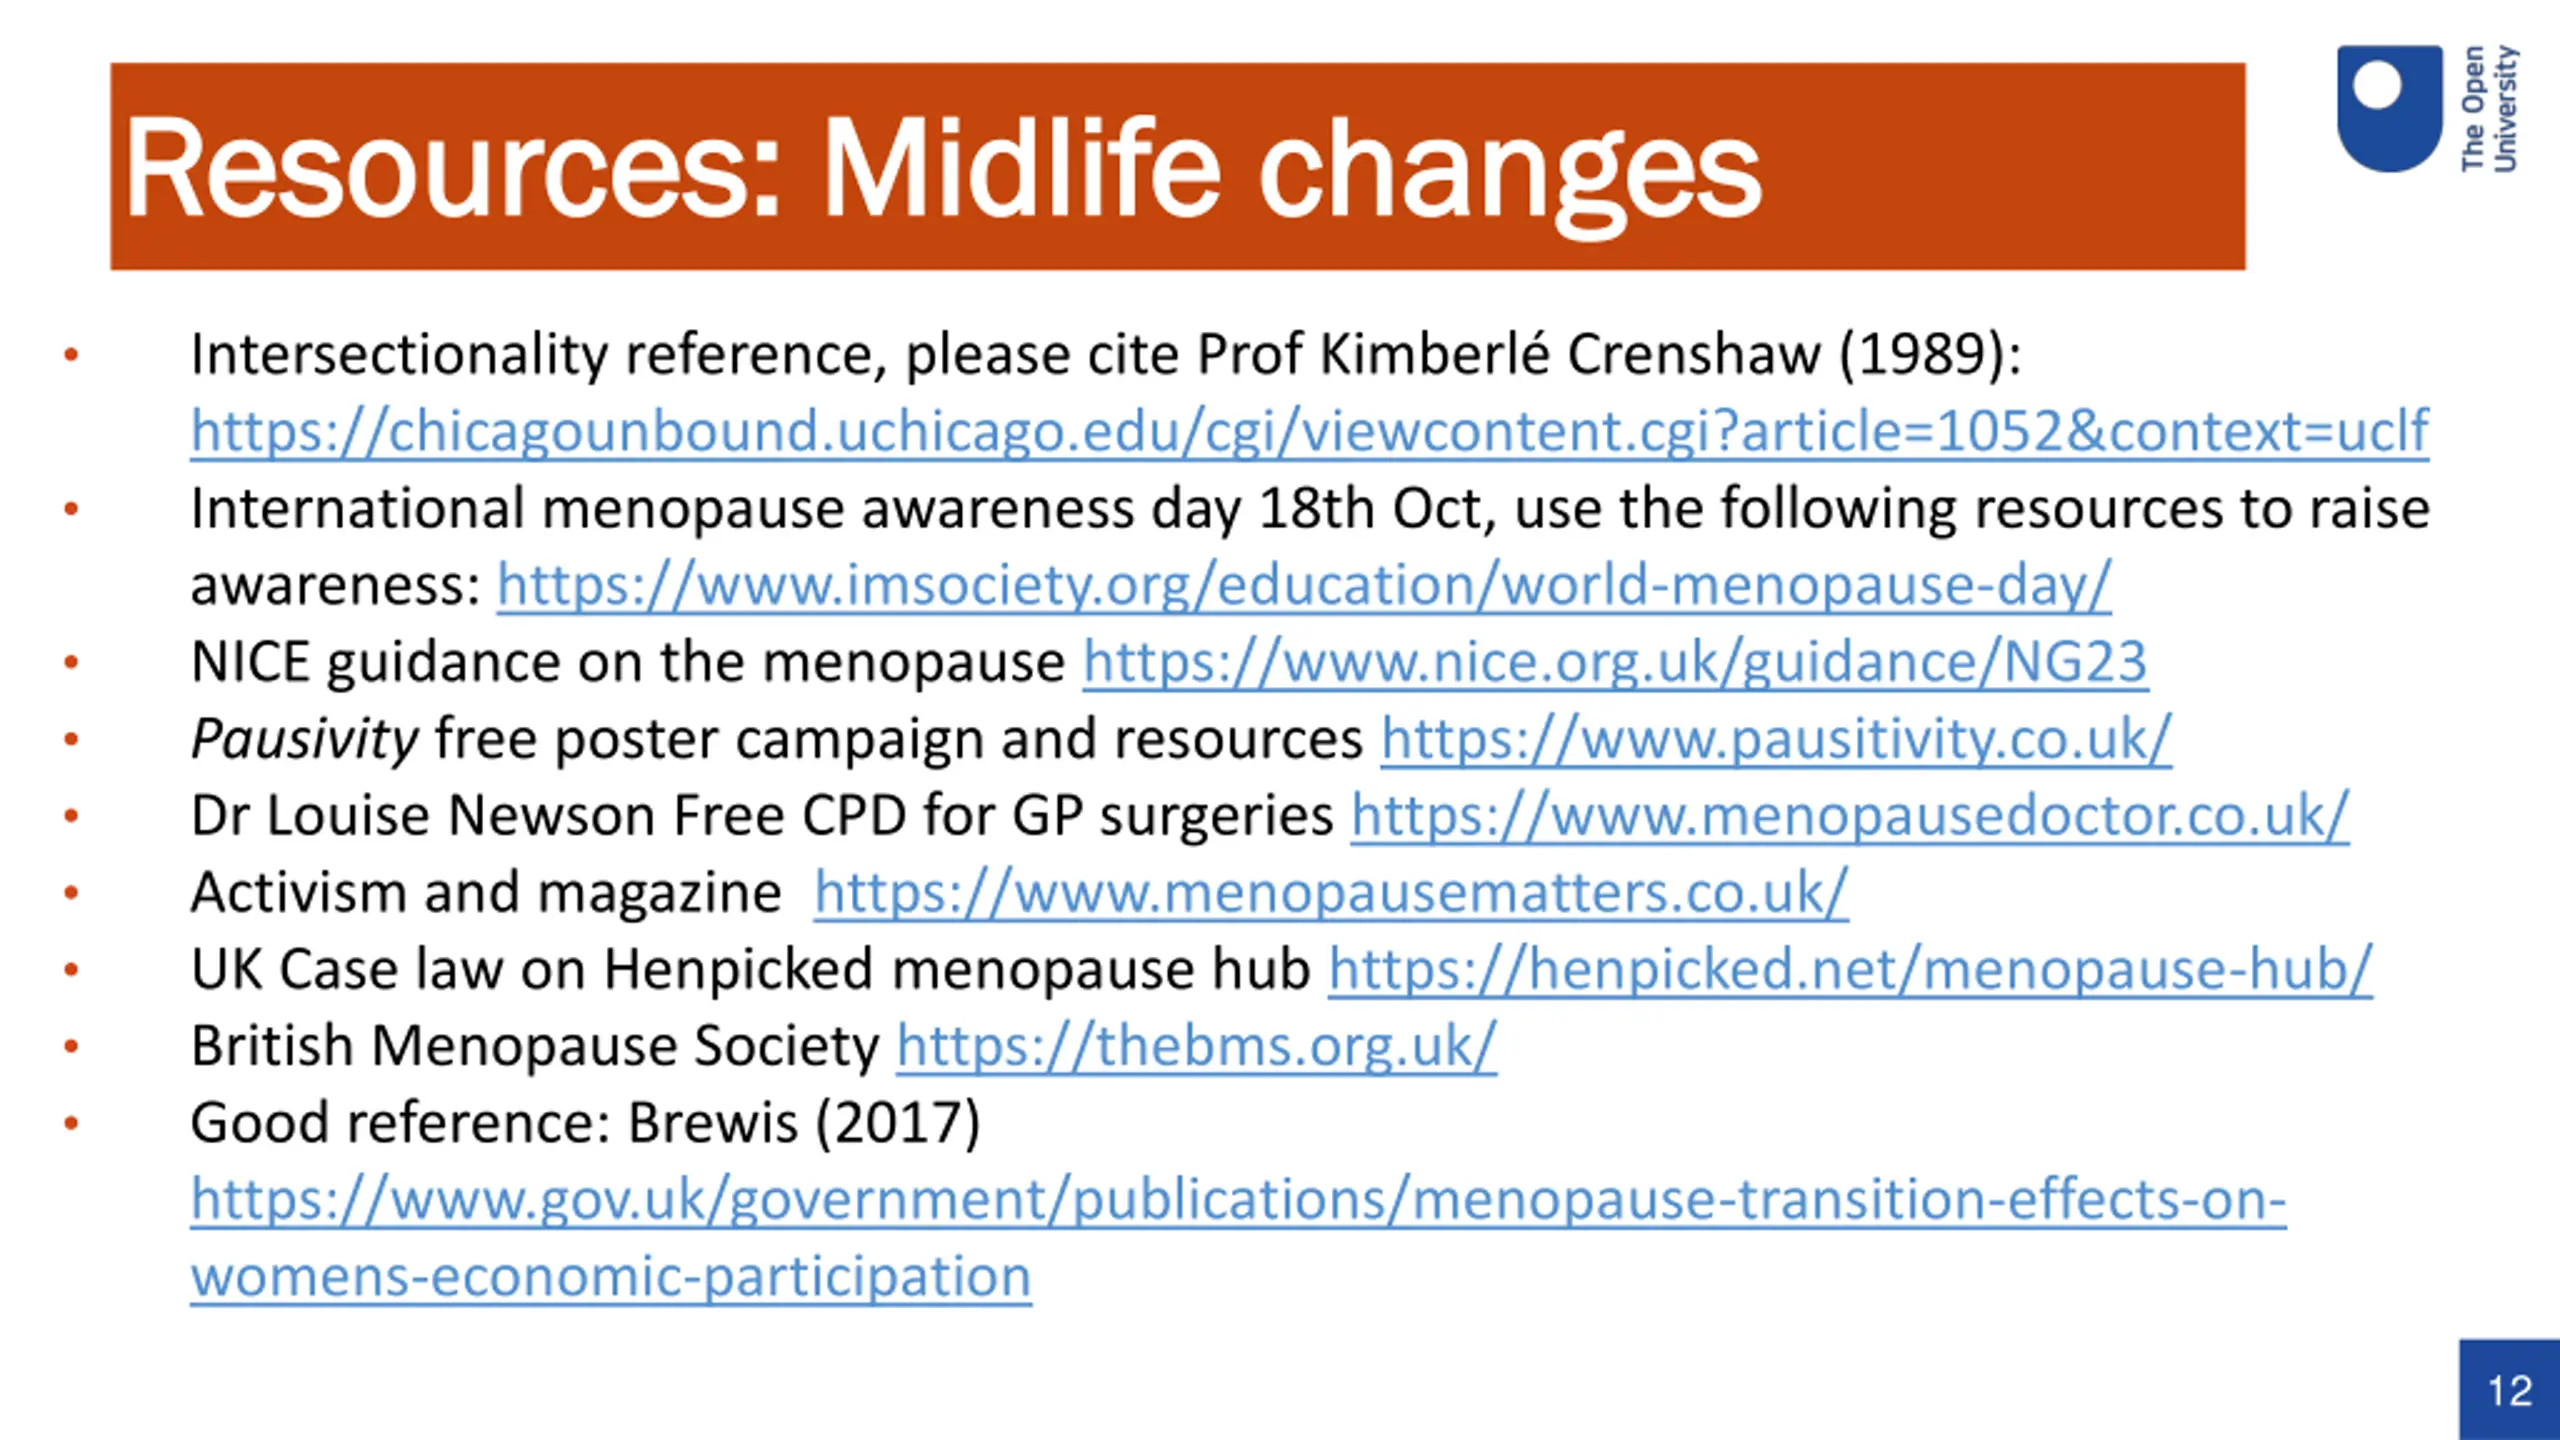Select the 'Resources: Midlife changes' title
The height and width of the screenshot is (1440, 2560).
coord(941,168)
